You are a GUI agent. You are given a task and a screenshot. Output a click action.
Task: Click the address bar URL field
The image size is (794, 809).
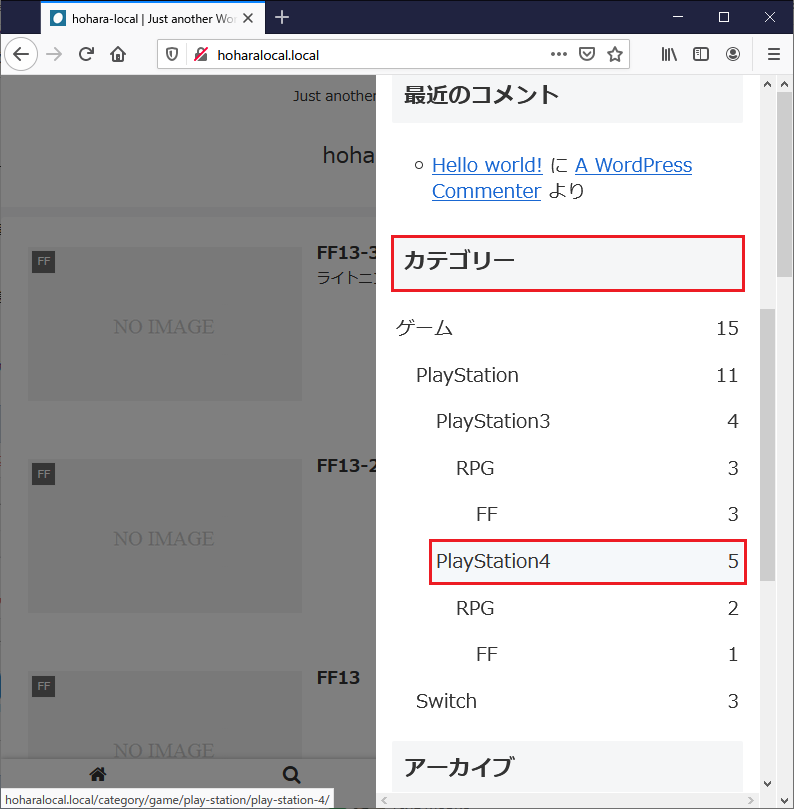380,55
